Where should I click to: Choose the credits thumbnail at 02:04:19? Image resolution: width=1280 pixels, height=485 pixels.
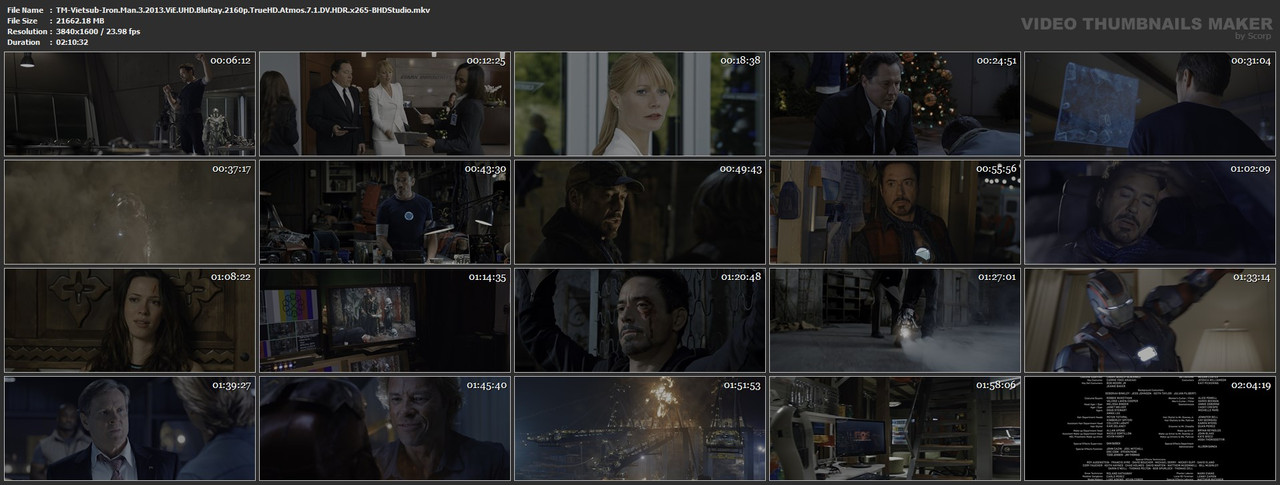point(1149,427)
